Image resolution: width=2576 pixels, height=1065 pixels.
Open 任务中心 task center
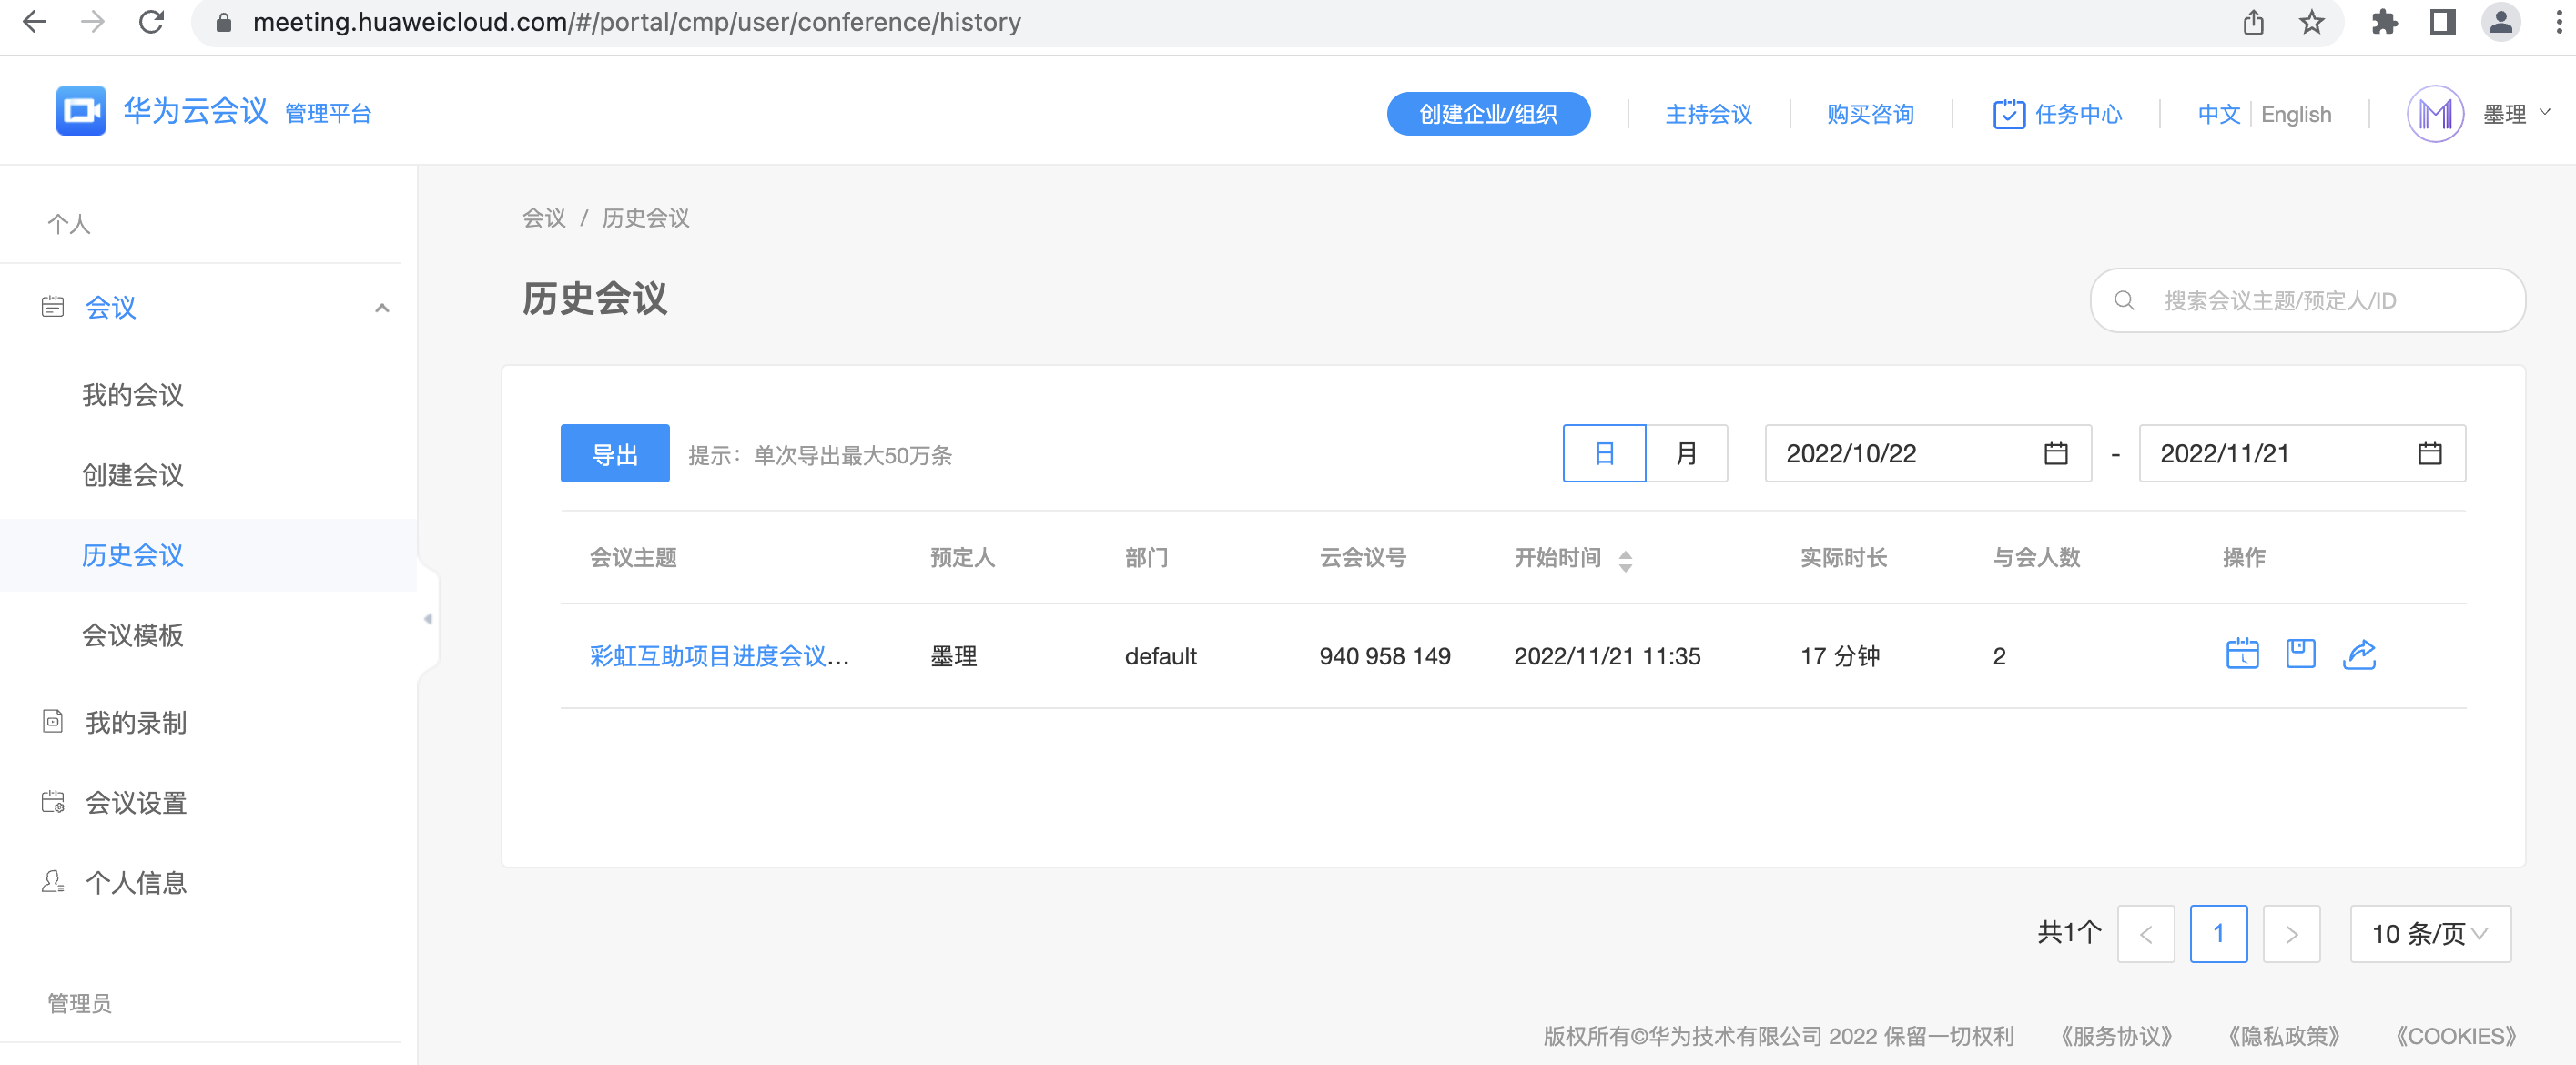2057,114
